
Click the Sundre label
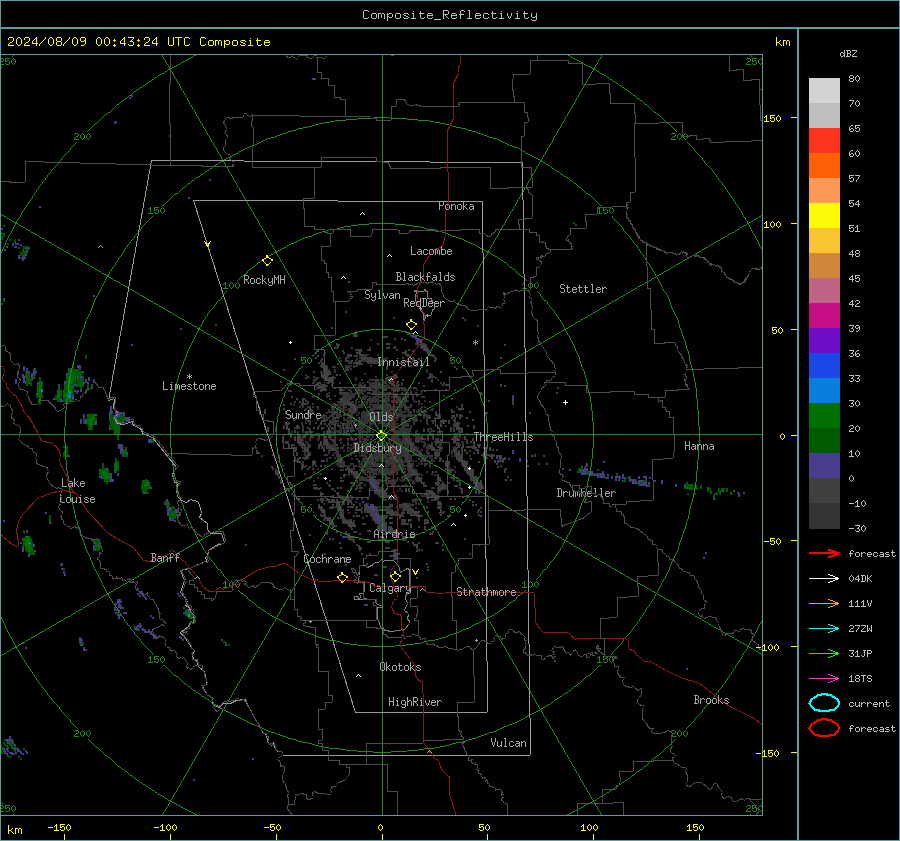(x=303, y=414)
